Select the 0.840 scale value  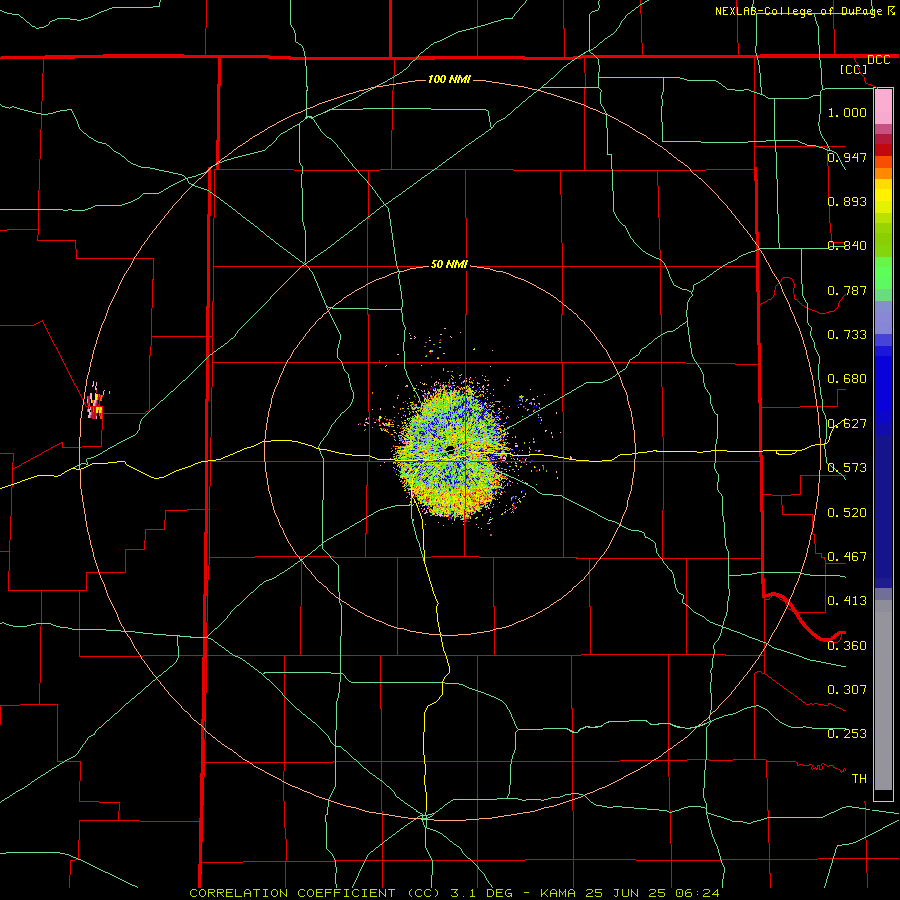point(847,245)
